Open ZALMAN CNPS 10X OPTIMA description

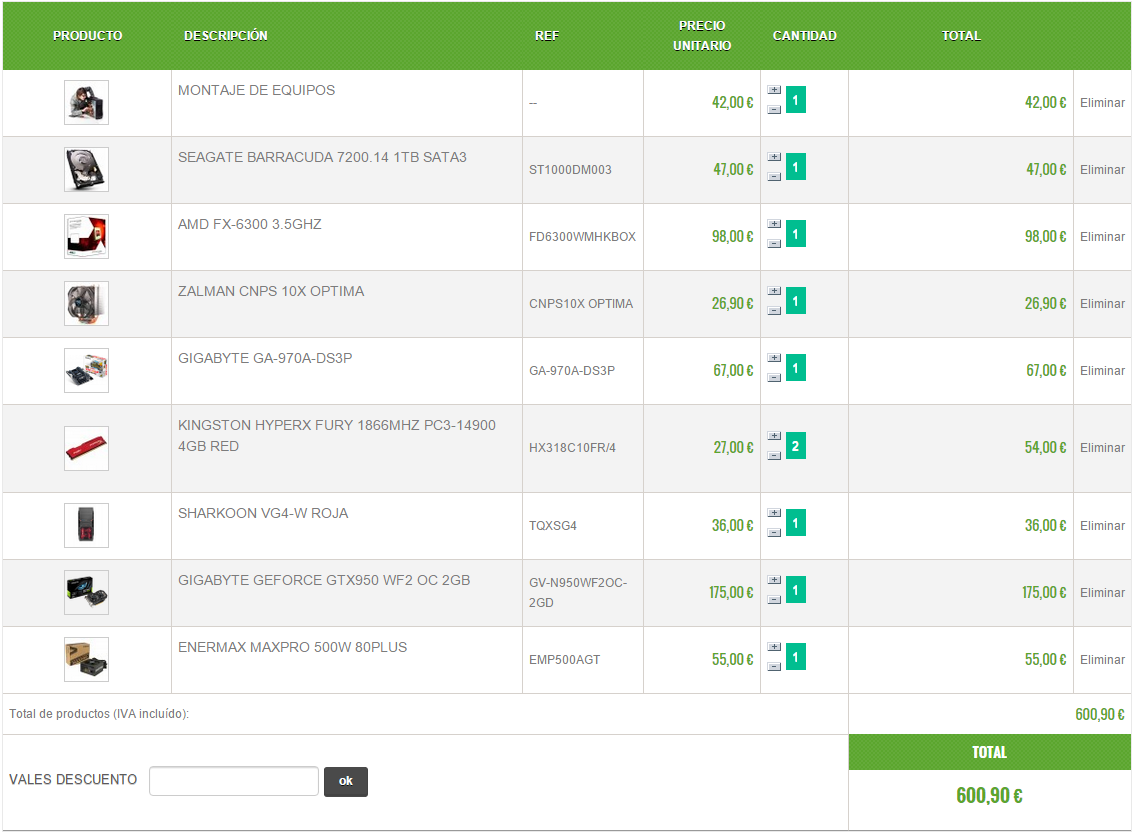[271, 291]
